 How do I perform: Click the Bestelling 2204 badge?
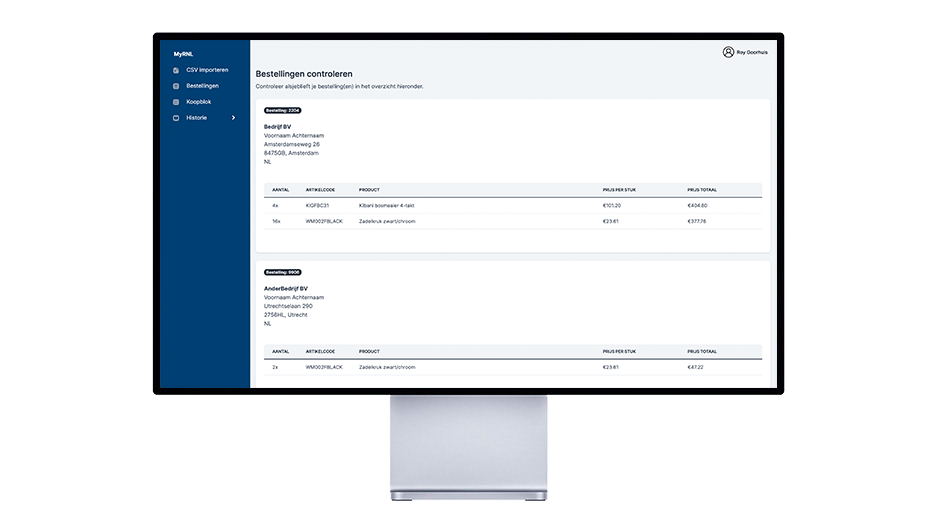pyautogui.click(x=282, y=110)
